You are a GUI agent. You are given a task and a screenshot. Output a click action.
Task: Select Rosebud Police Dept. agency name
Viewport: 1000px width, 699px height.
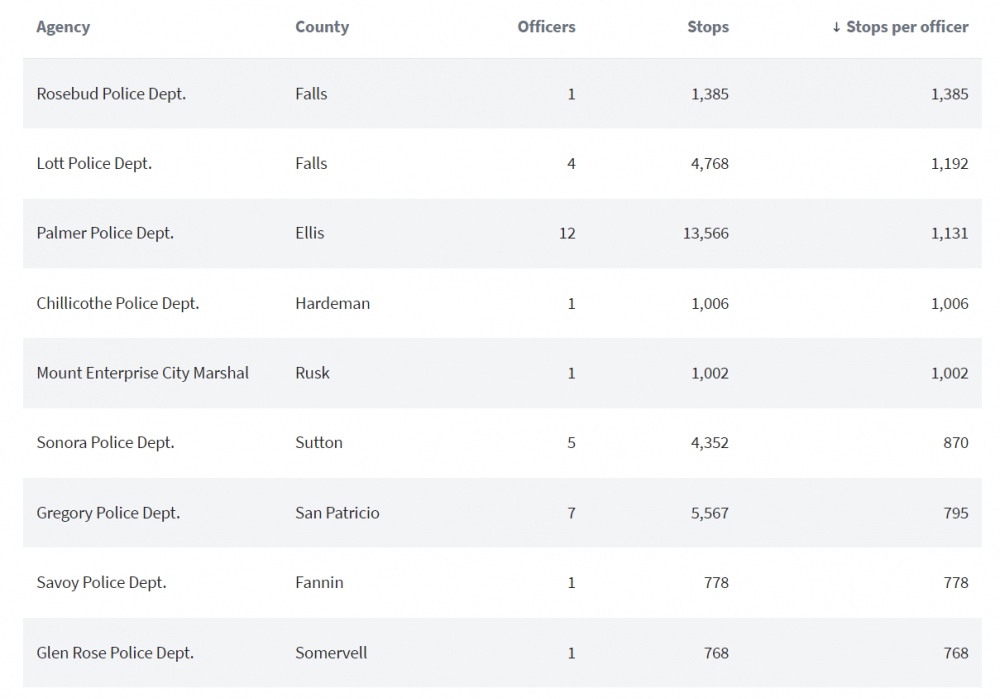pos(111,94)
